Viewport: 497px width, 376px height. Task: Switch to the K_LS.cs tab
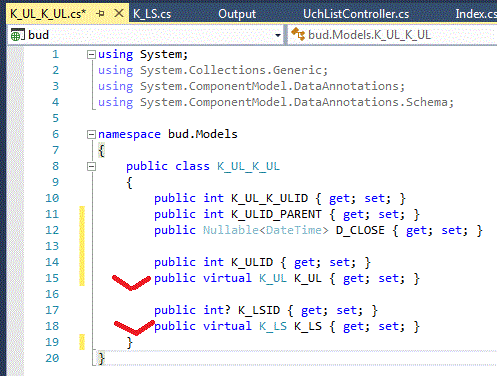[x=152, y=14]
